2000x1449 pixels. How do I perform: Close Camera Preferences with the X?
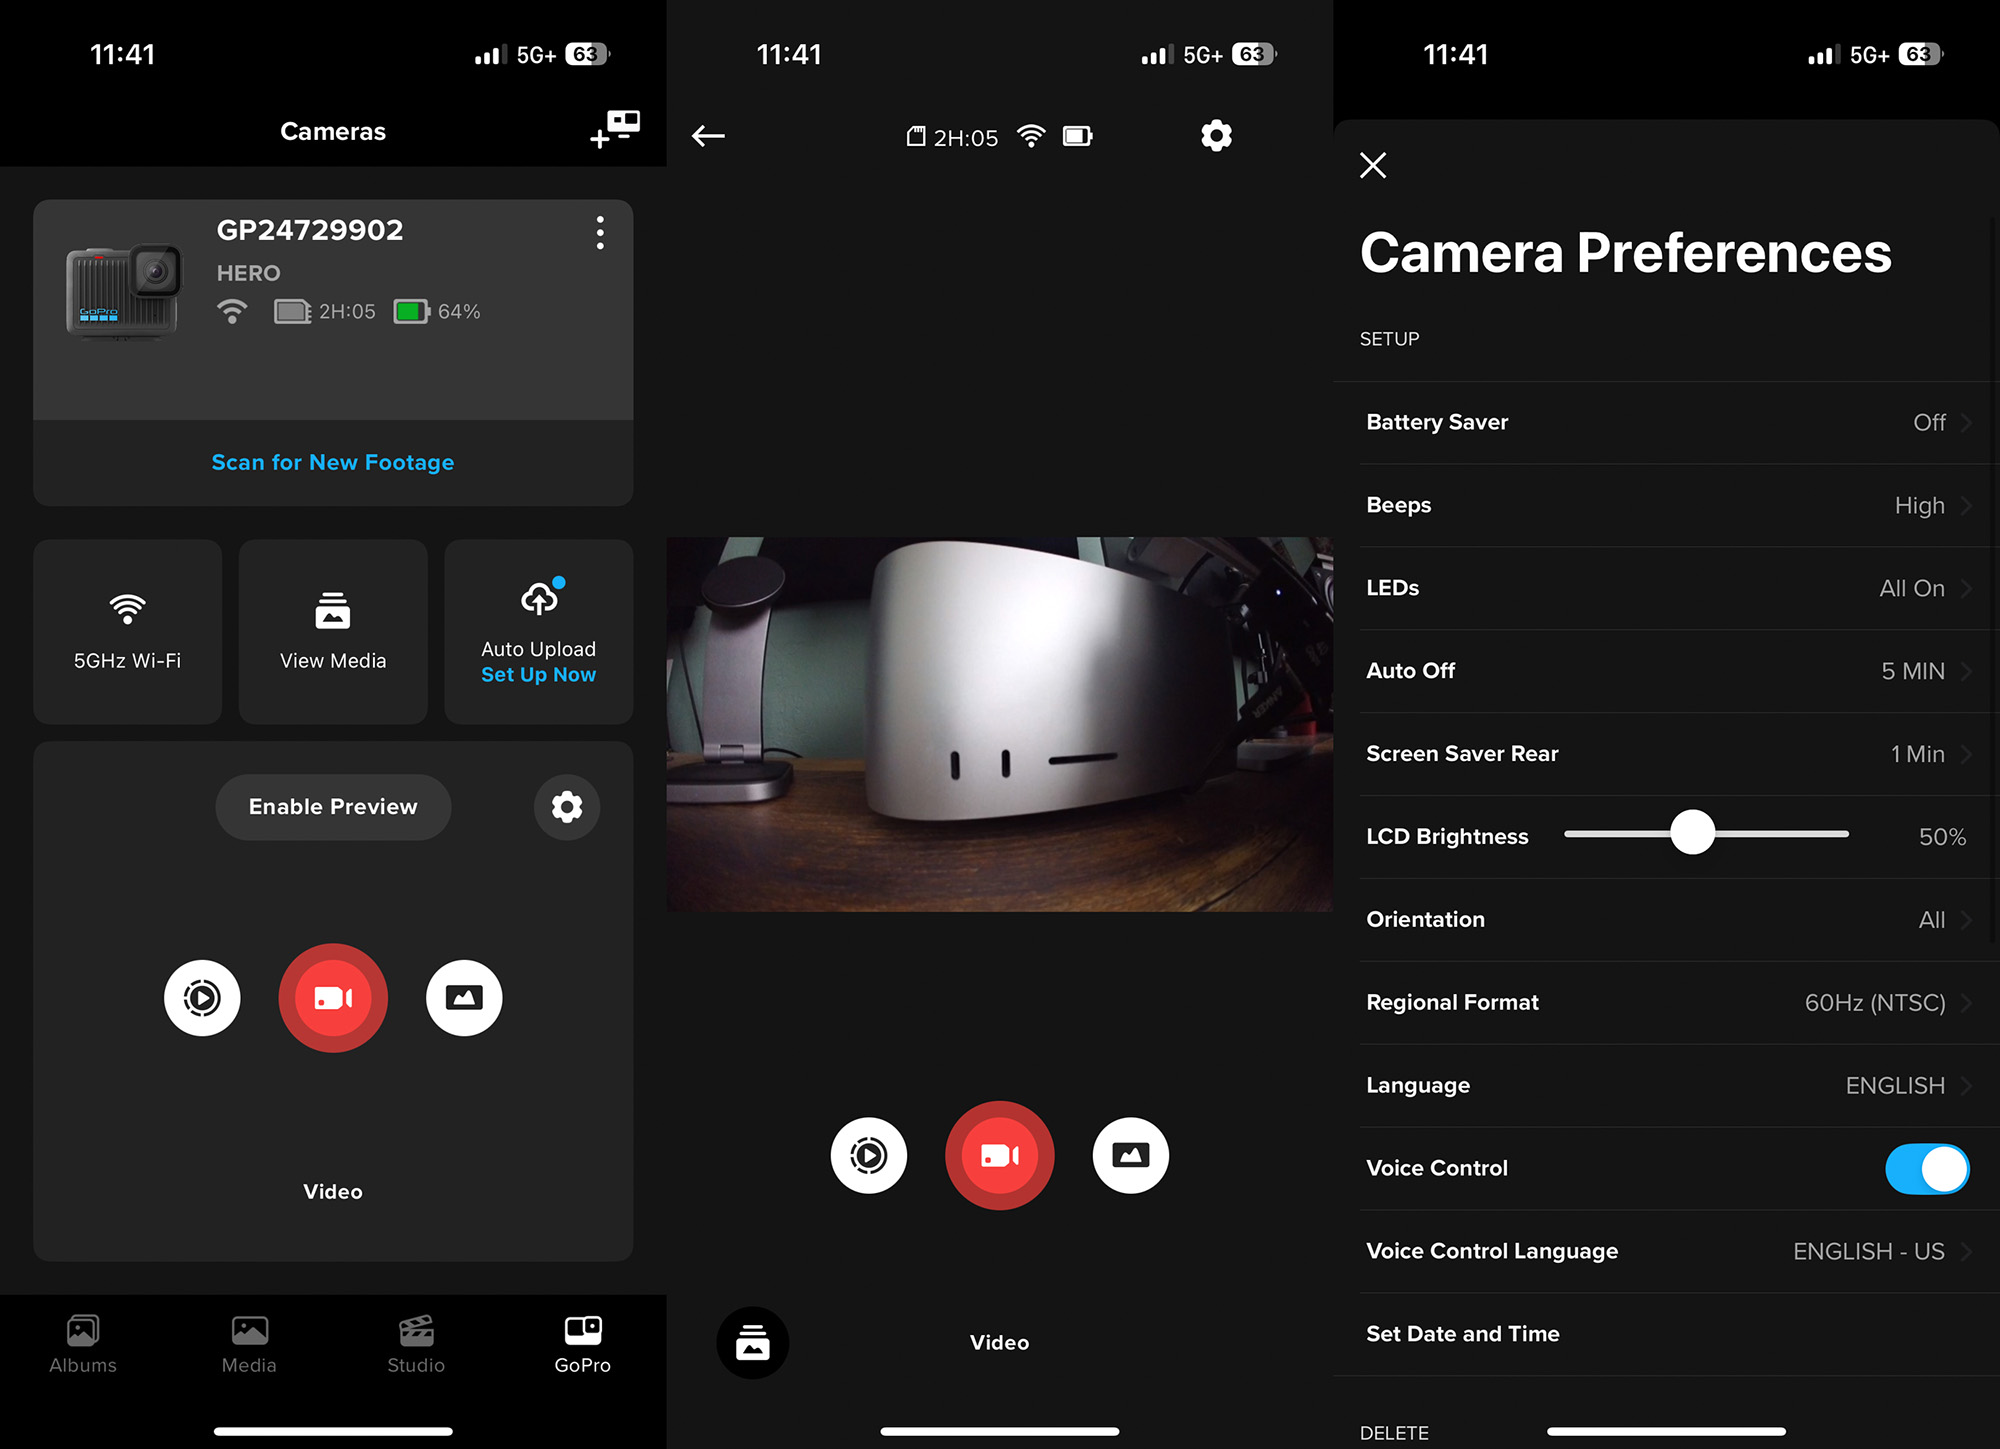click(1373, 165)
